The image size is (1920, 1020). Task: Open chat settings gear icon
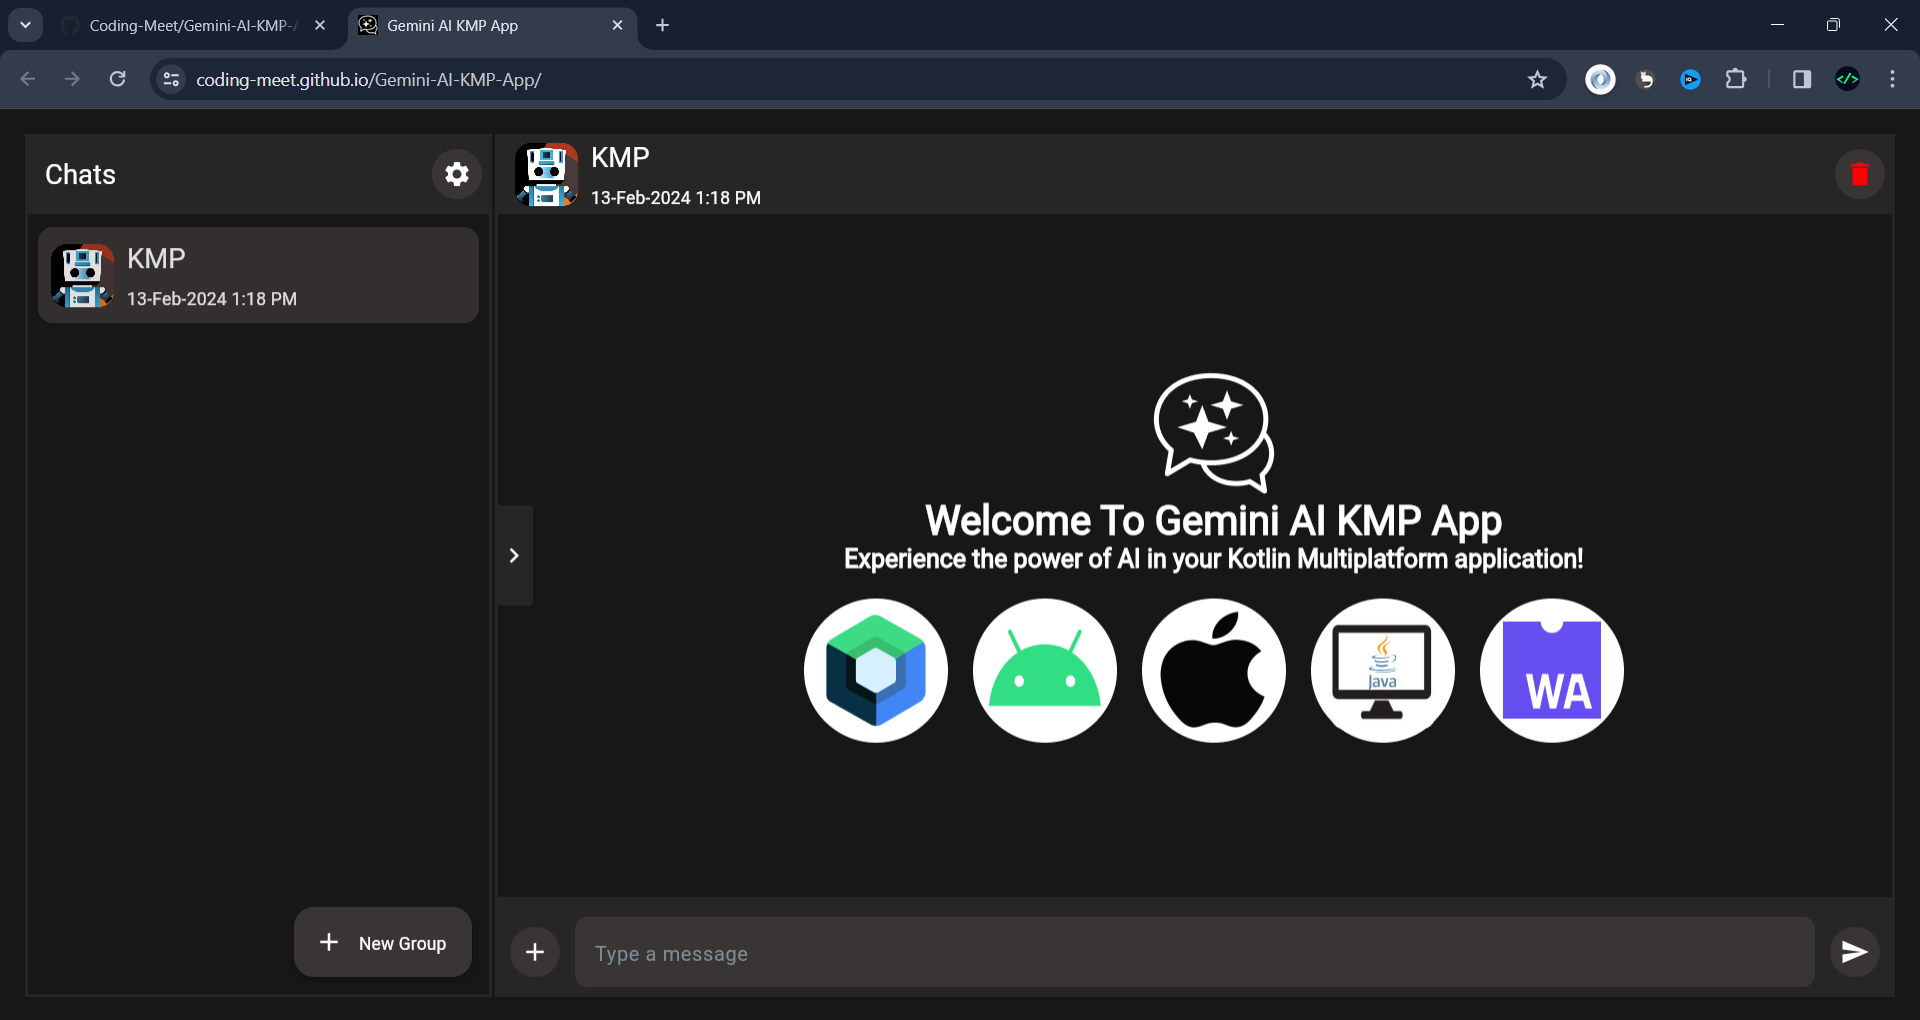[x=457, y=174]
